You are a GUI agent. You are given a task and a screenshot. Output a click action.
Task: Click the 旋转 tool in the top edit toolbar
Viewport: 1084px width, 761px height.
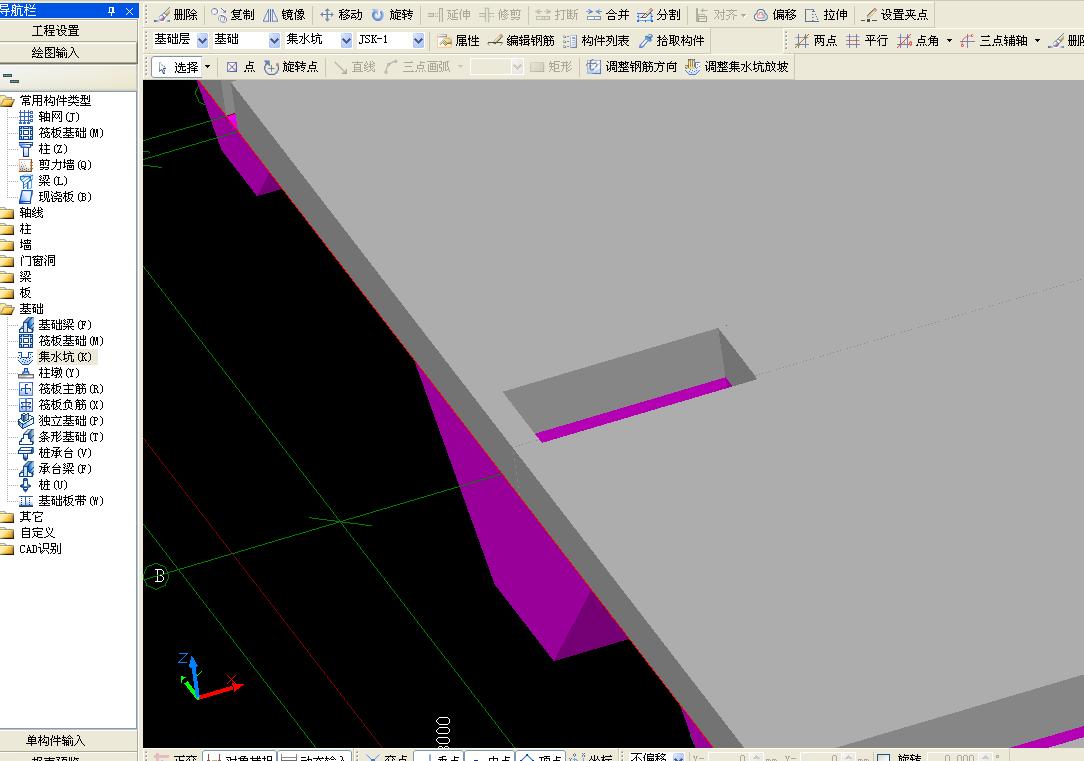pyautogui.click(x=391, y=15)
